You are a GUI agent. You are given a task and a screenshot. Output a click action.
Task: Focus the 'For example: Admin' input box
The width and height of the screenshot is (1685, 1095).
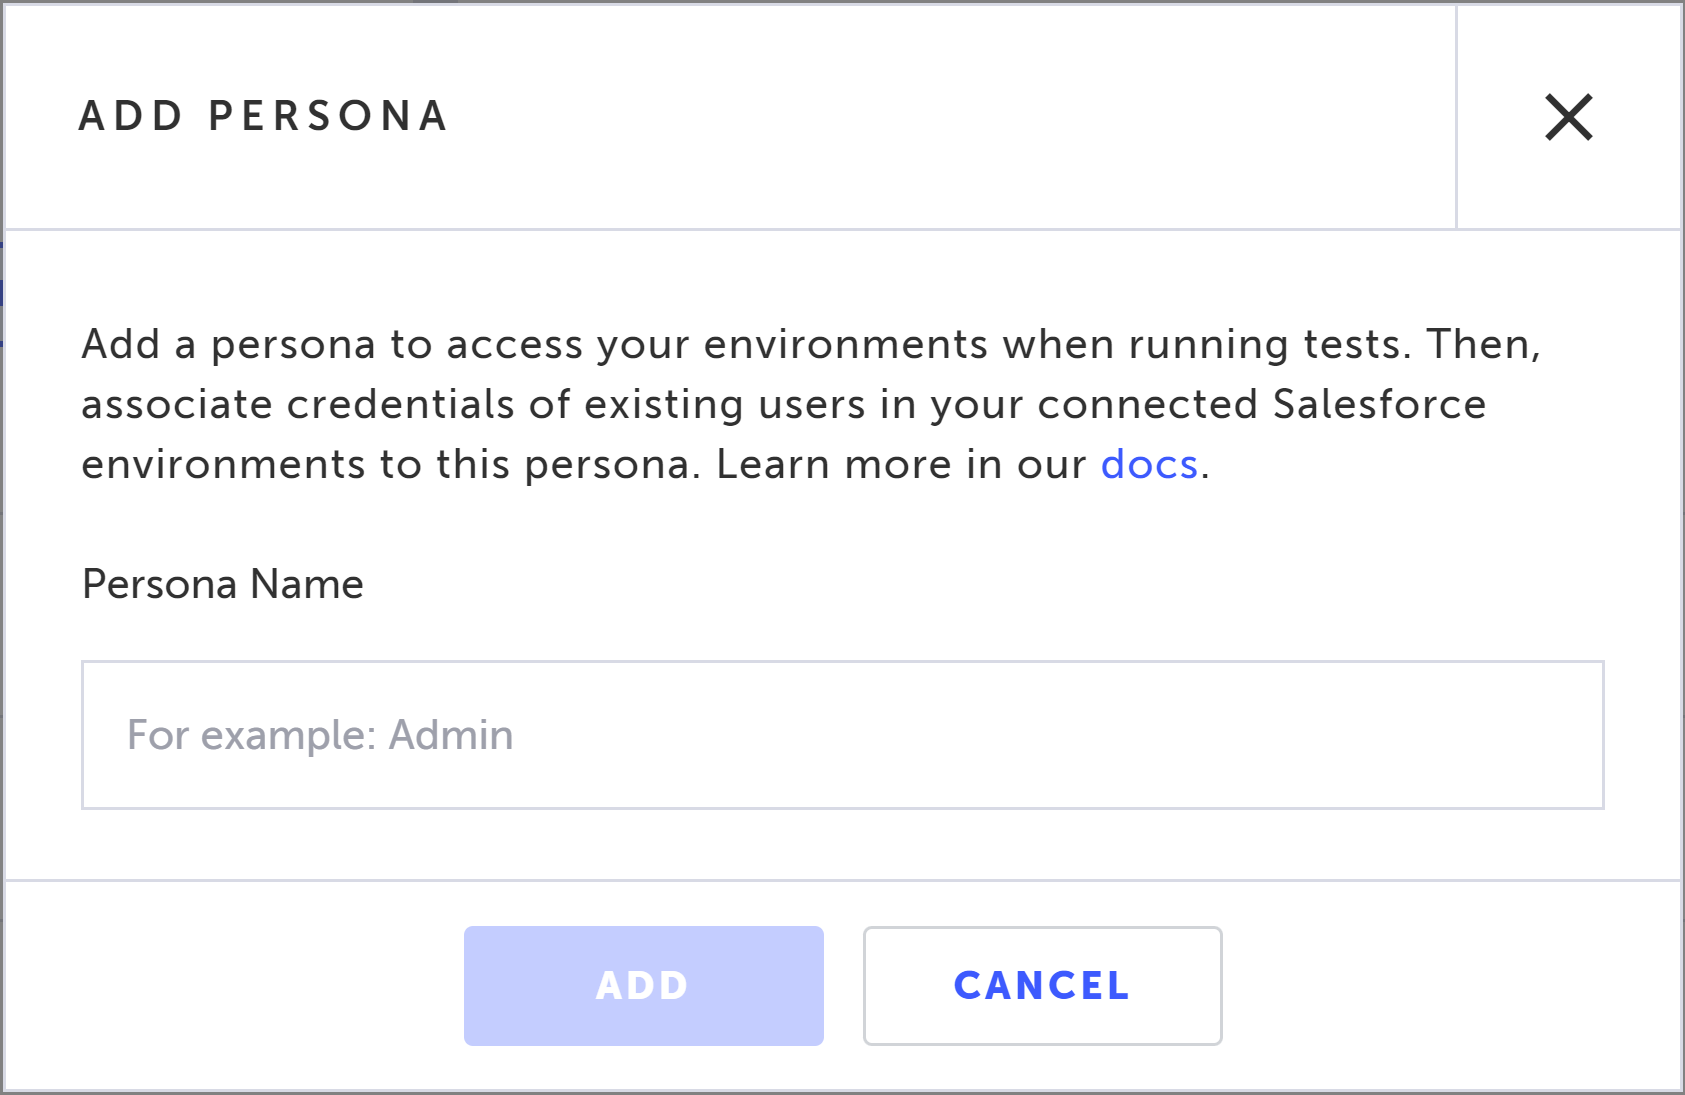pyautogui.click(x=842, y=735)
